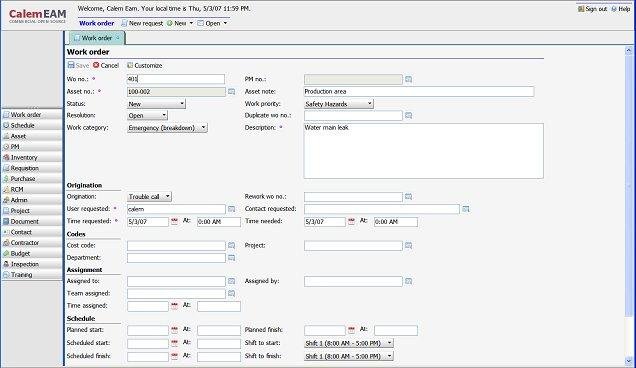Click the Save button
Screen dimensions: 636x368
click(78, 65)
